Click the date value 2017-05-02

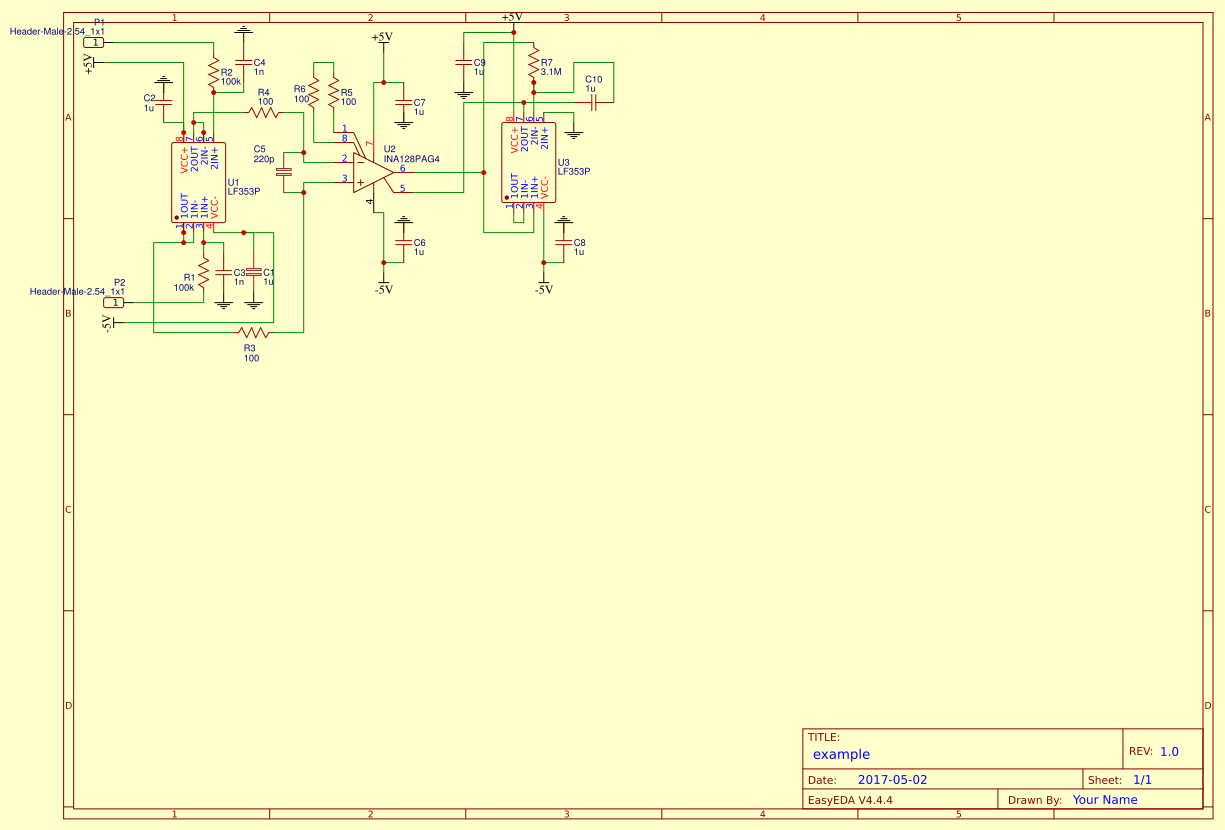coord(893,780)
